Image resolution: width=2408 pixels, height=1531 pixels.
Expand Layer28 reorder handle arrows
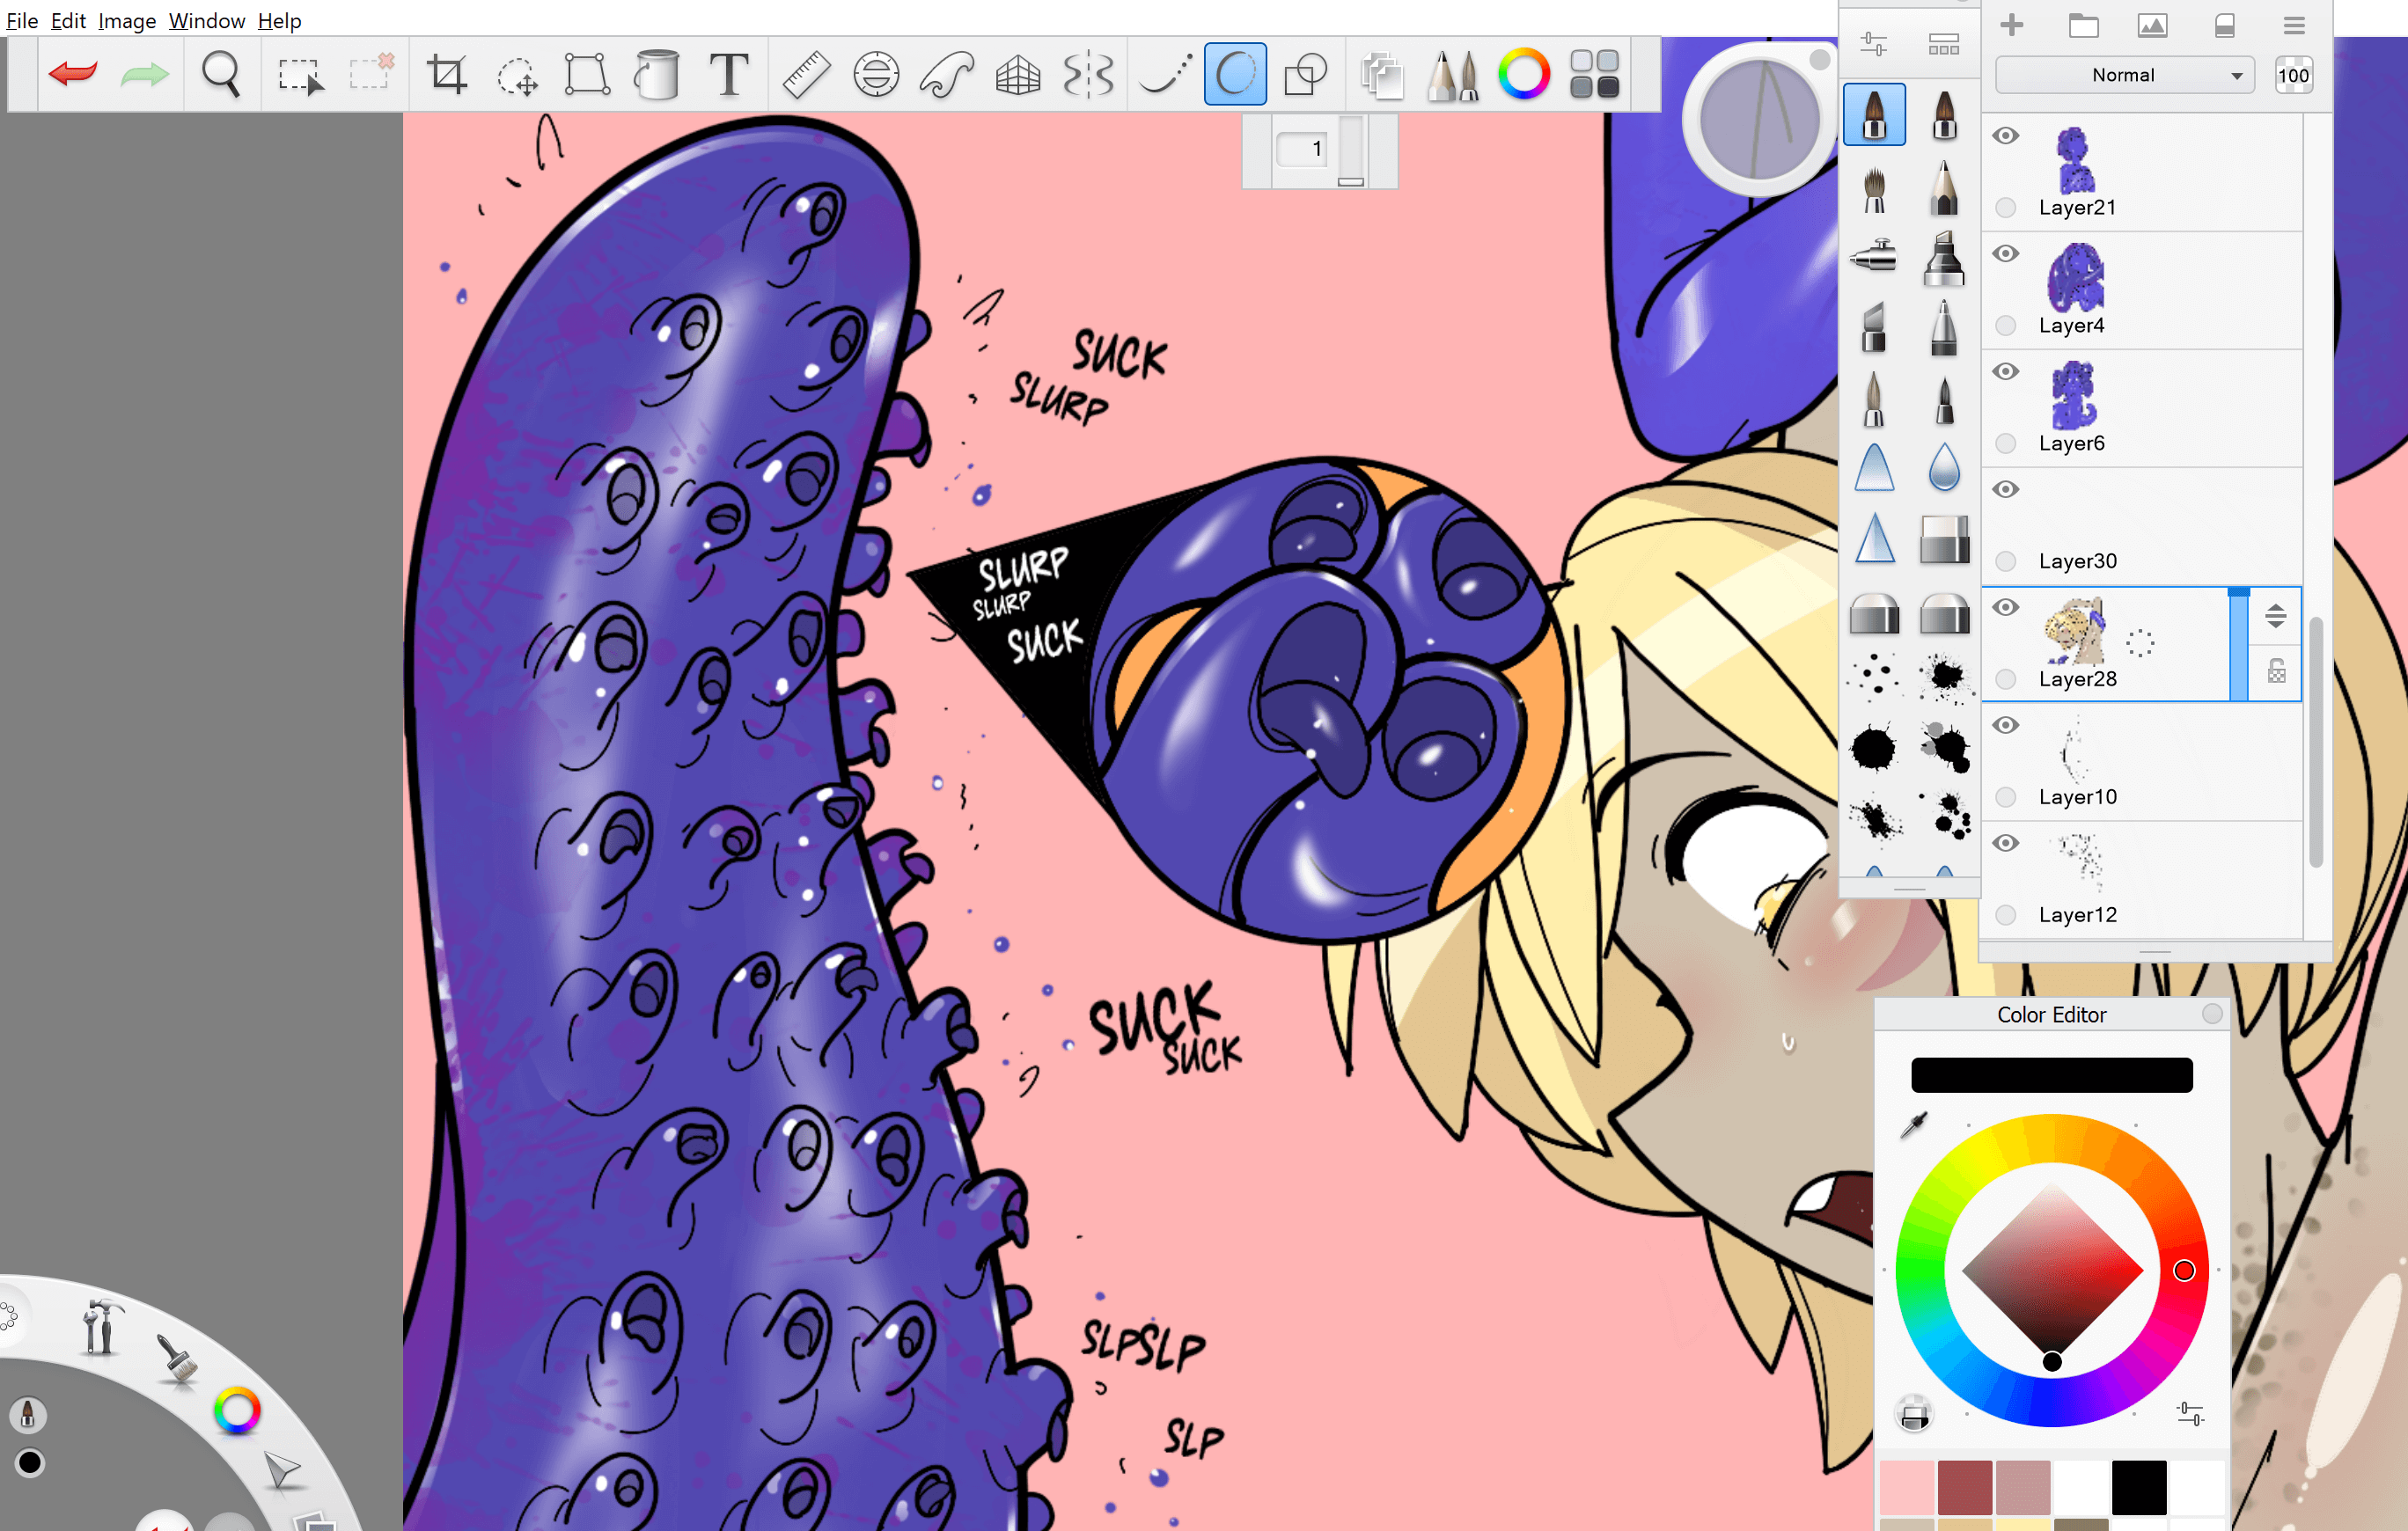click(2275, 616)
